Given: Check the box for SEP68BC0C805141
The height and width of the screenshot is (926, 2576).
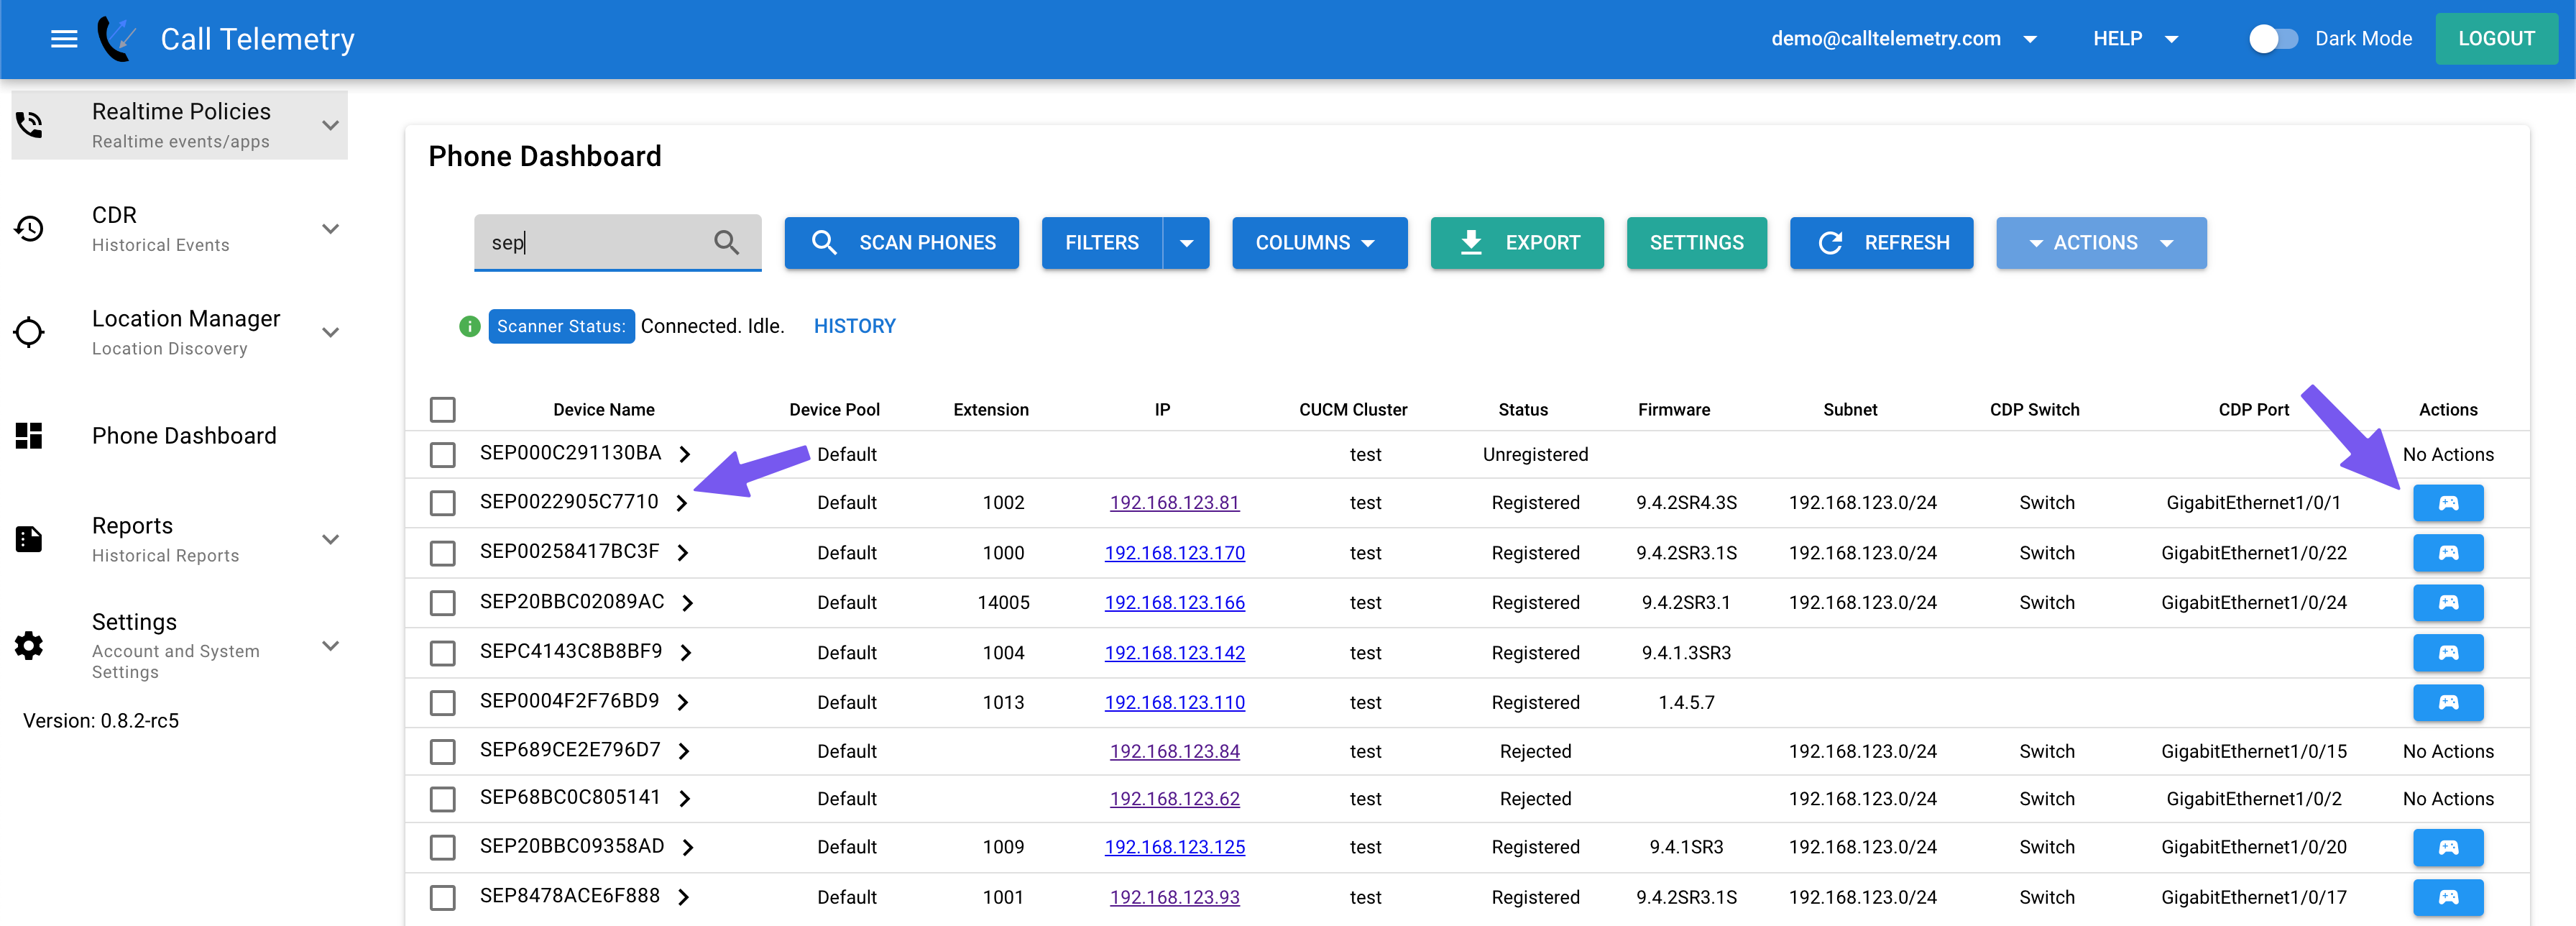Looking at the screenshot, I should click(x=442, y=799).
